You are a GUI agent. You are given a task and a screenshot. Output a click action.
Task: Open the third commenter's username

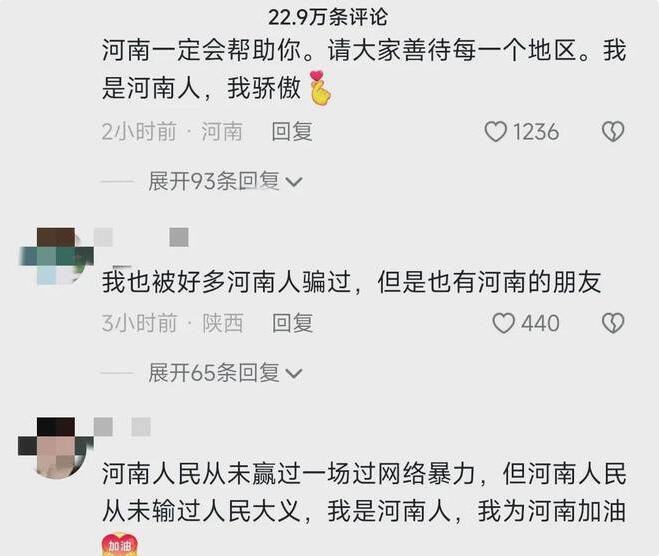(122, 427)
